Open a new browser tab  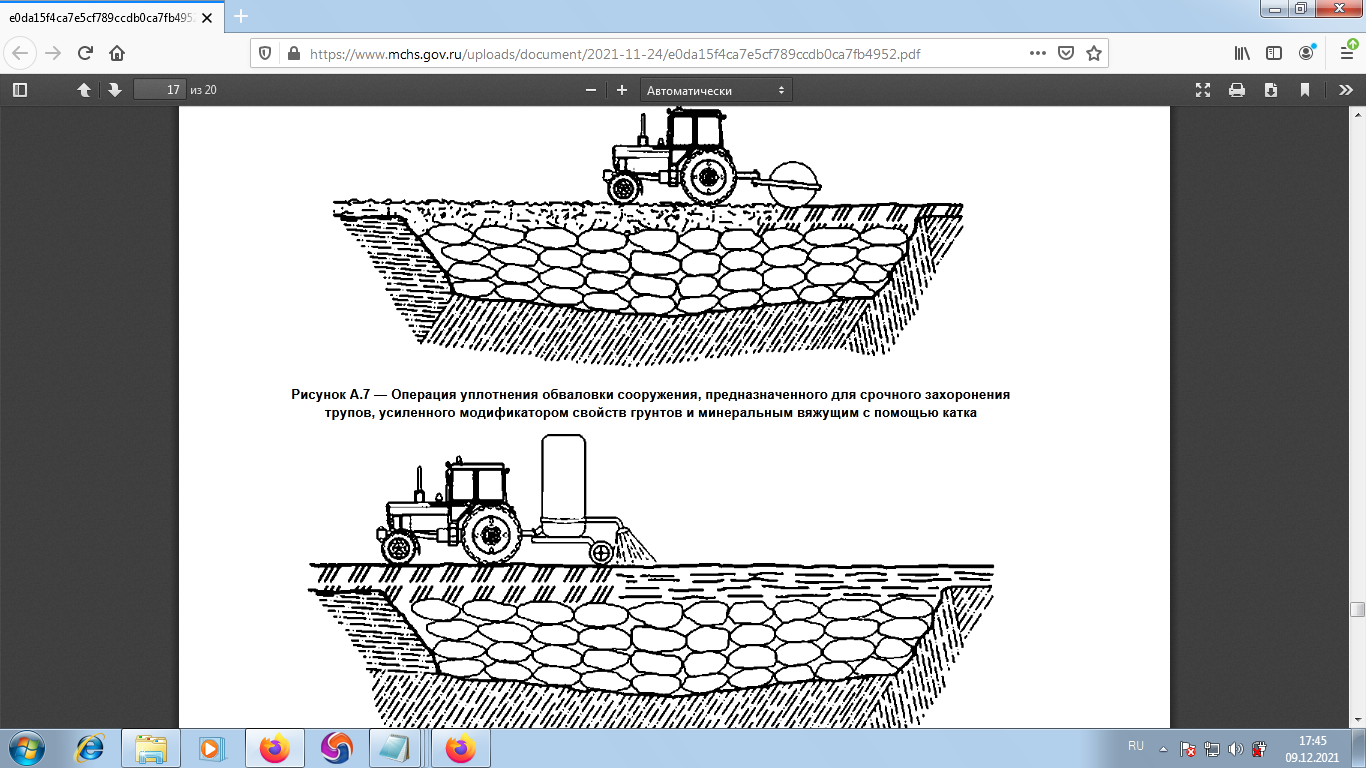(x=240, y=16)
